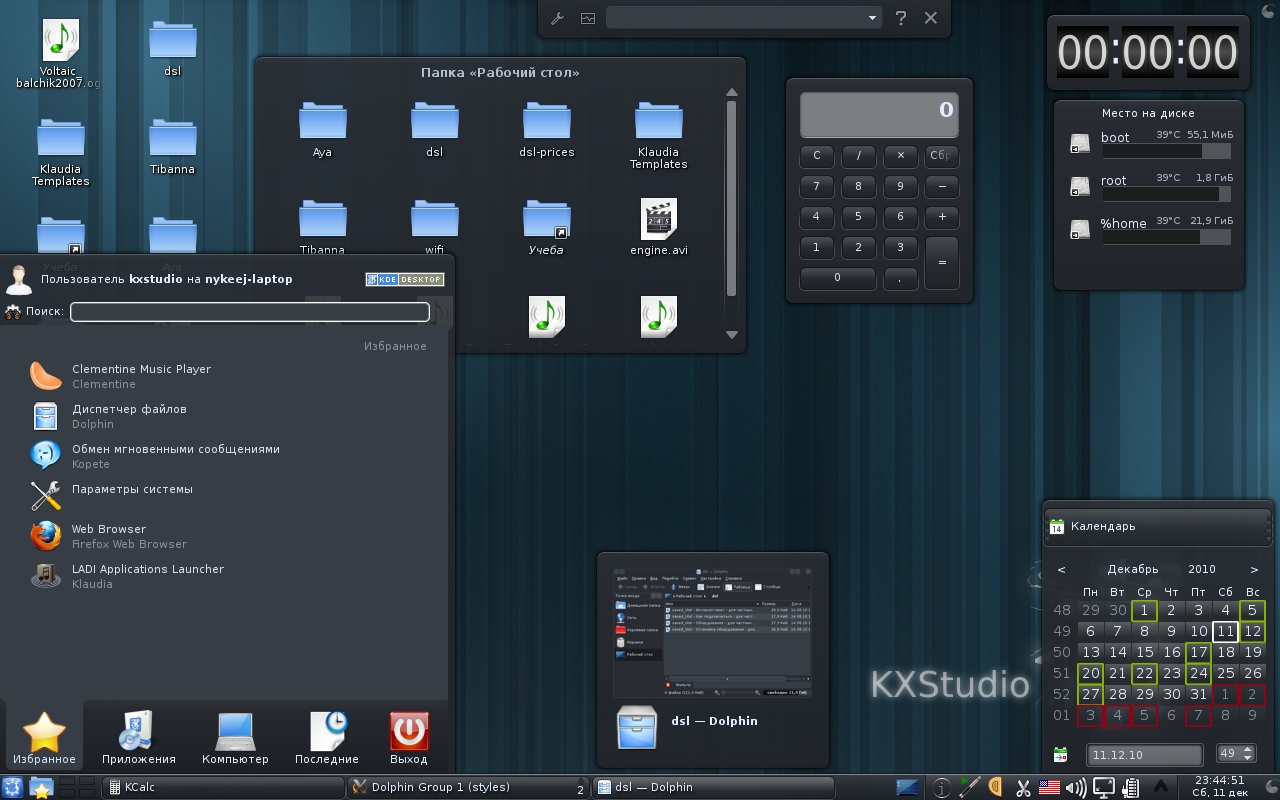Expand the top widget combo box dropdown

coord(872,18)
